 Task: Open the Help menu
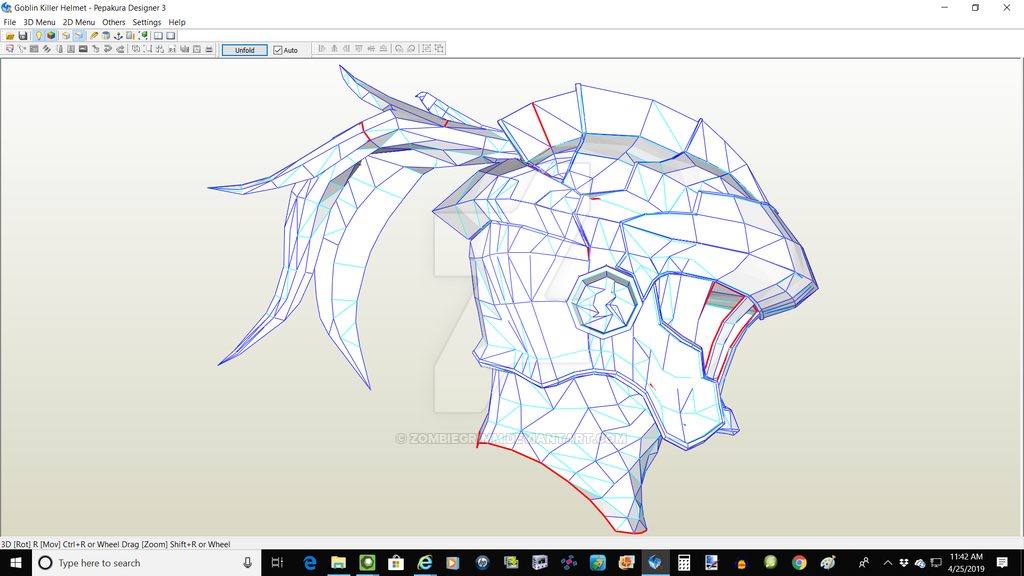pos(177,22)
